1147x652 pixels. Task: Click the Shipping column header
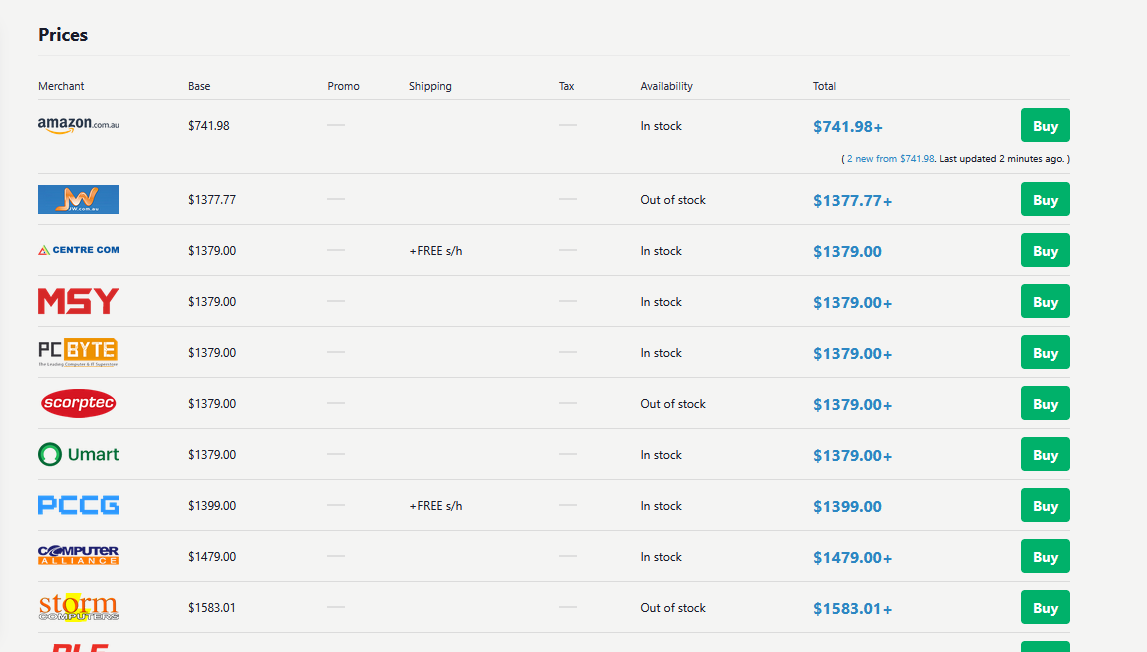tap(430, 86)
